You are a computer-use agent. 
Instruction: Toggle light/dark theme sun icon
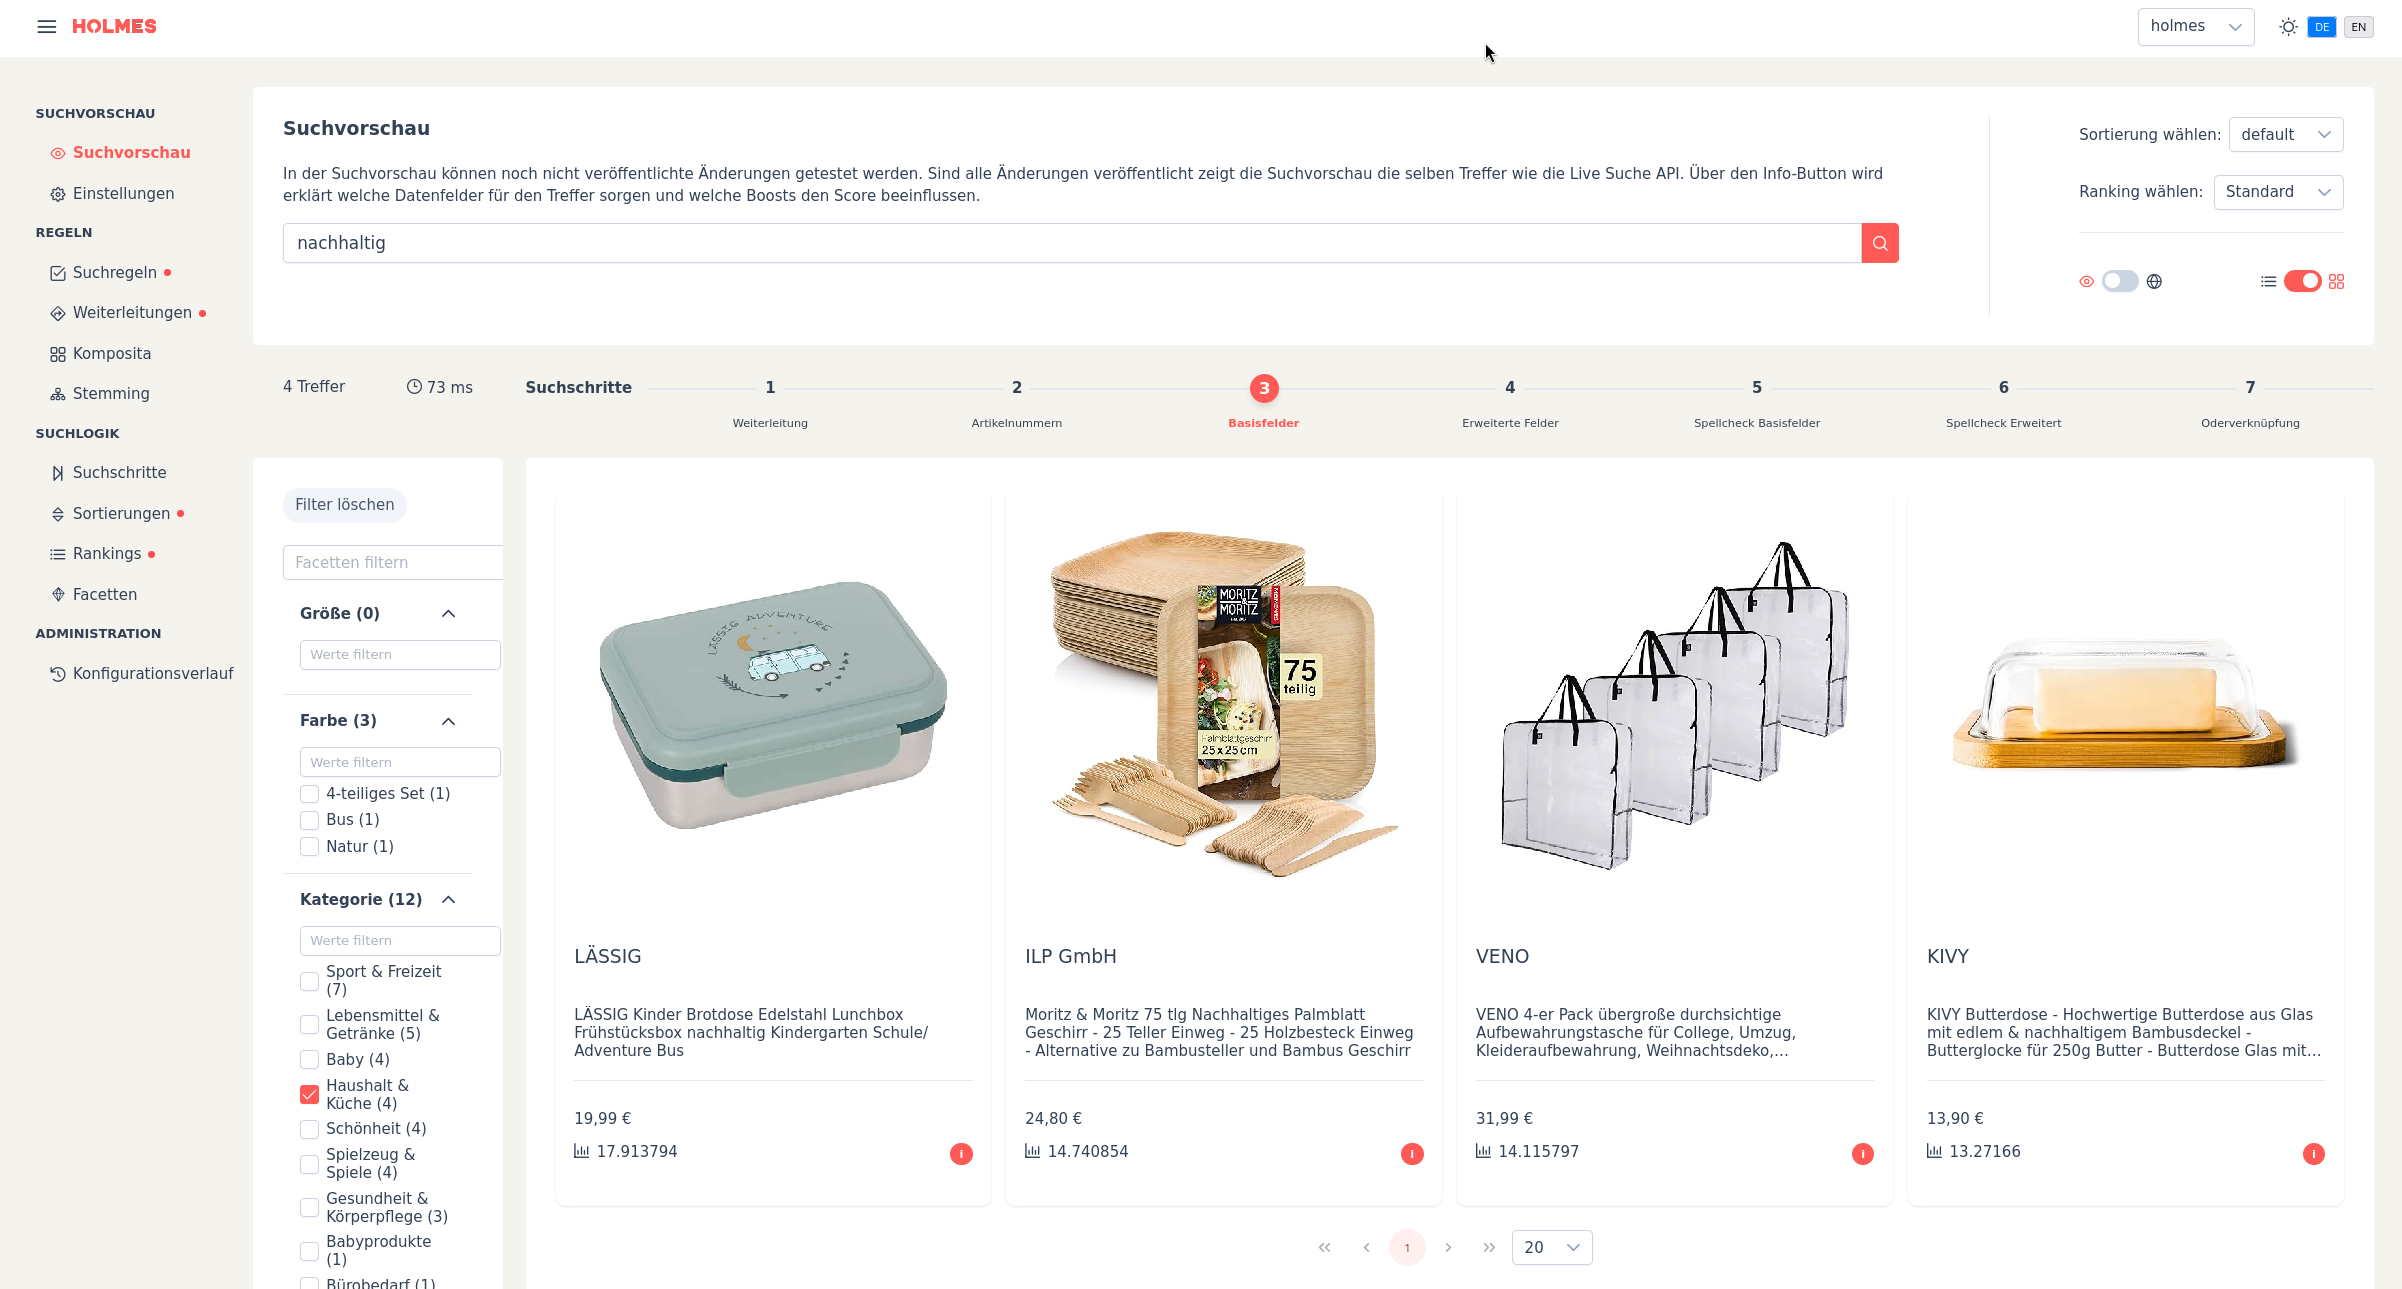2288,27
